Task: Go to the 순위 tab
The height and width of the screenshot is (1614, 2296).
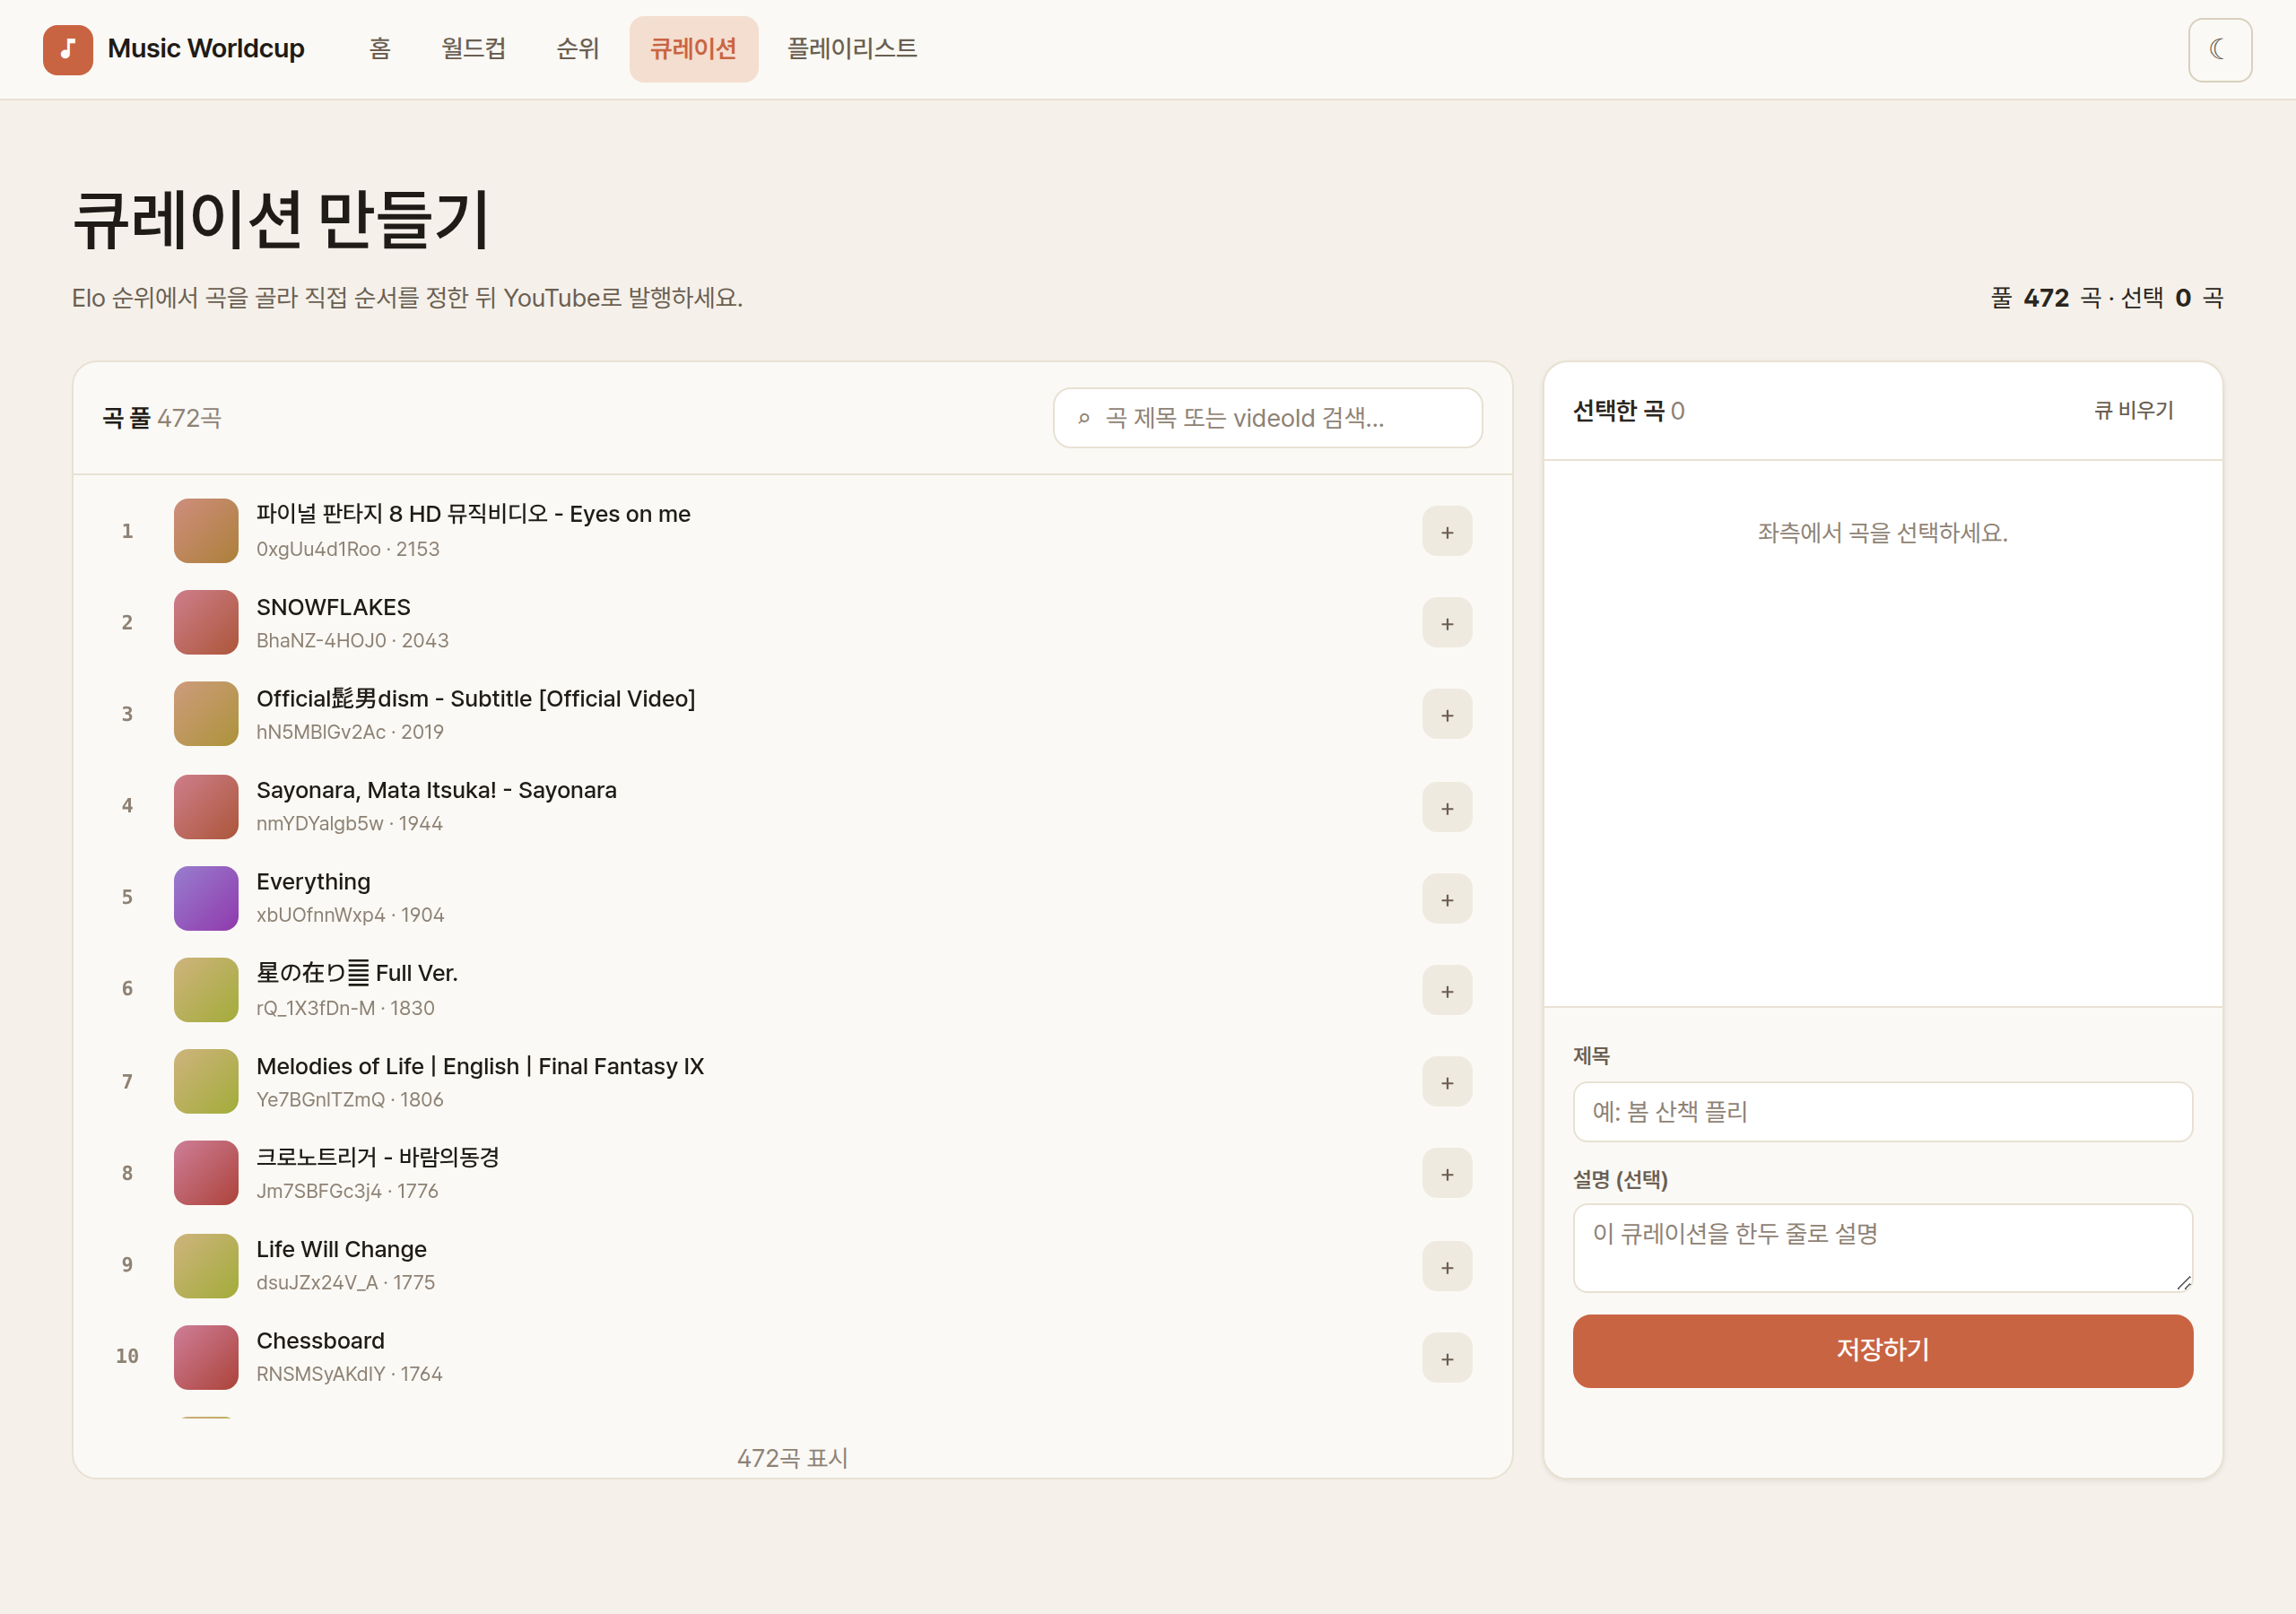Action: (x=578, y=49)
